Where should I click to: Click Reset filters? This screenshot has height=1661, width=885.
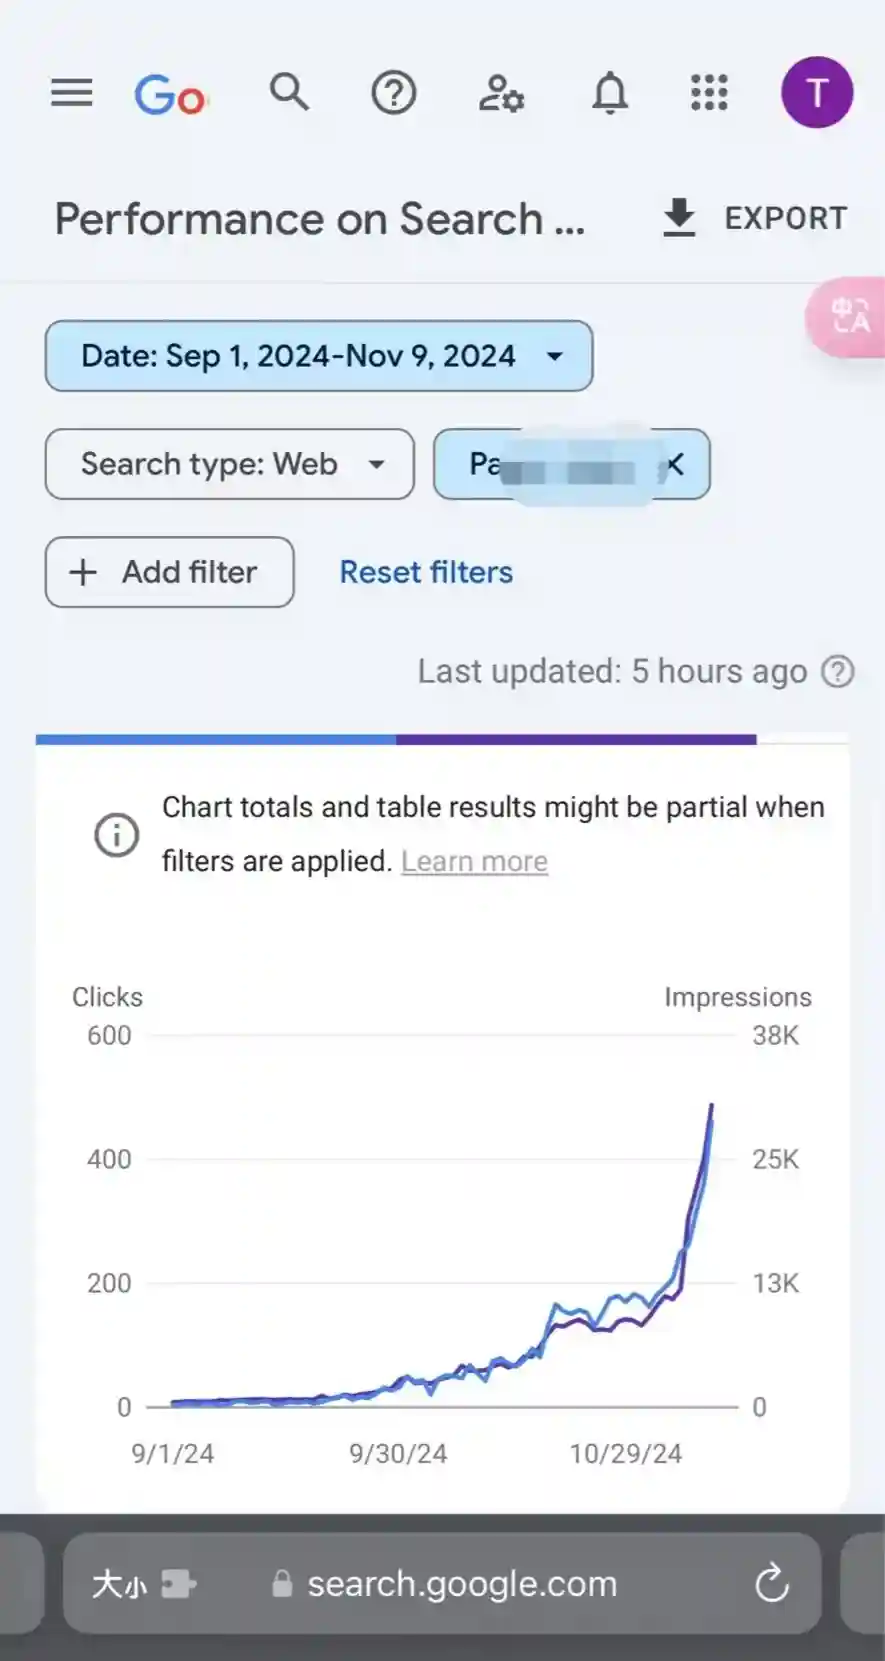(426, 572)
